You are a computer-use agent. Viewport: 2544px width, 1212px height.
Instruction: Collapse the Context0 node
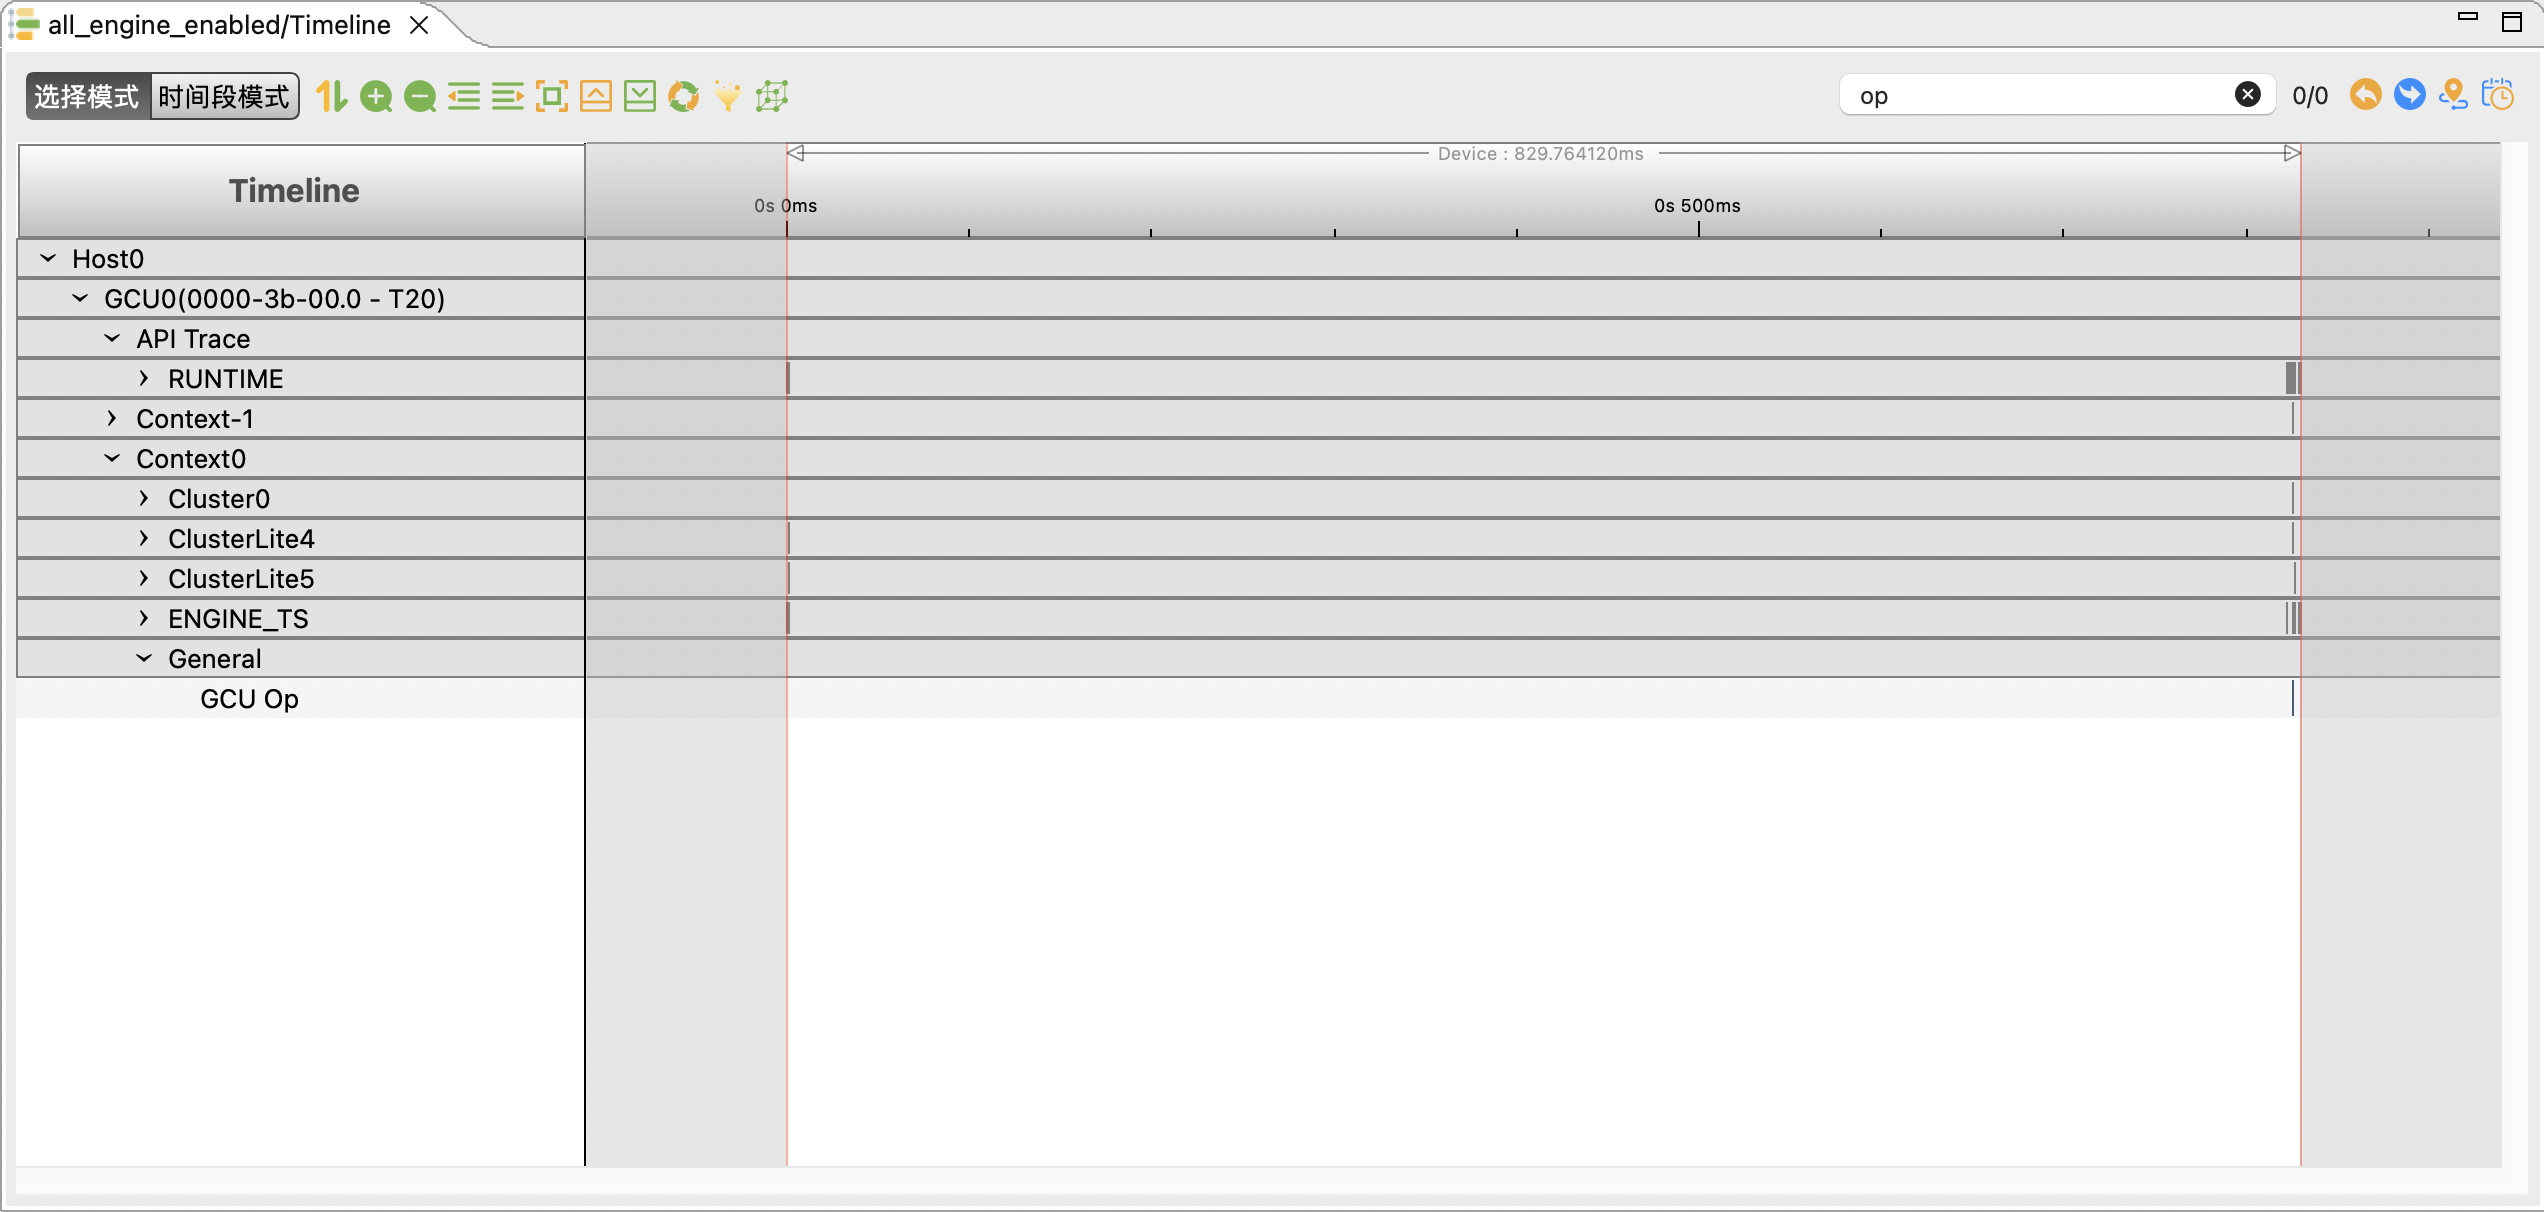112,458
